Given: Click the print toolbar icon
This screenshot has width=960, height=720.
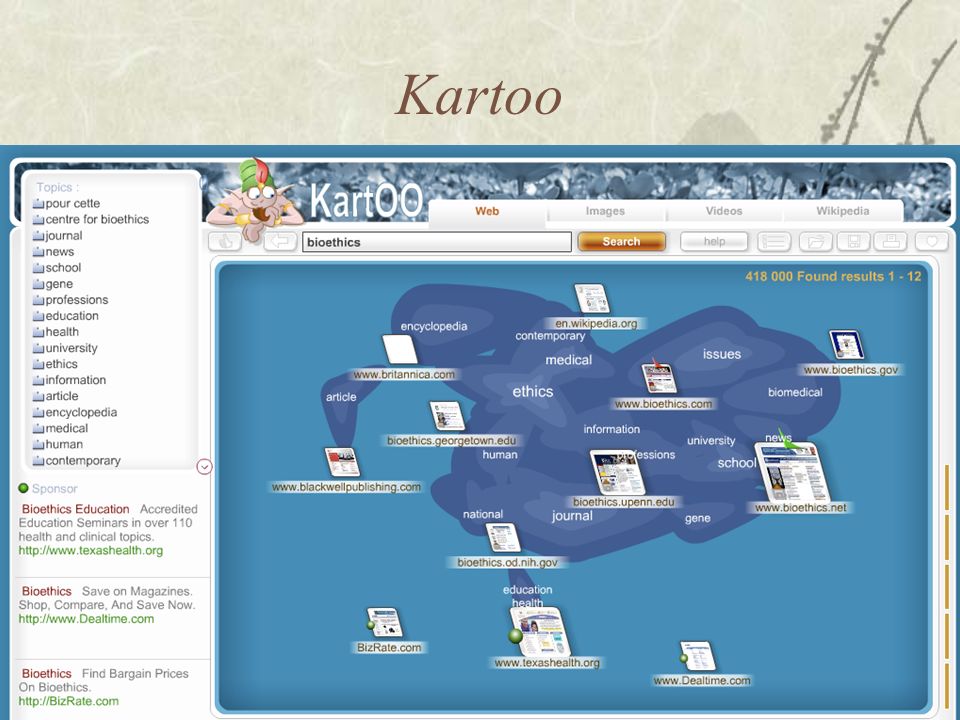Looking at the screenshot, I should click(891, 242).
